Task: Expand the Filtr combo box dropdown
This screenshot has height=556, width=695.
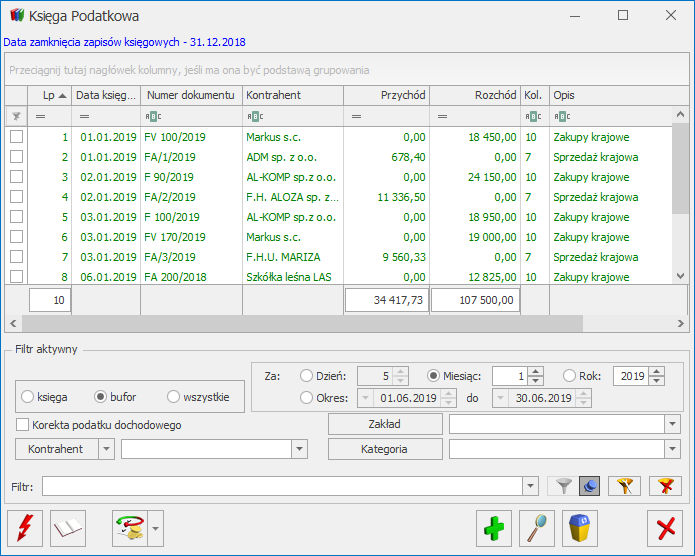Action: click(x=530, y=486)
